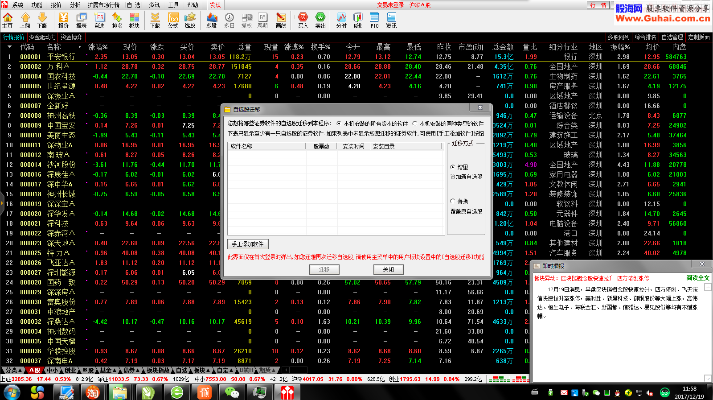Open the dropdown arrow left of 代码 header
Viewport: 713px width, 400px height.
point(10,47)
